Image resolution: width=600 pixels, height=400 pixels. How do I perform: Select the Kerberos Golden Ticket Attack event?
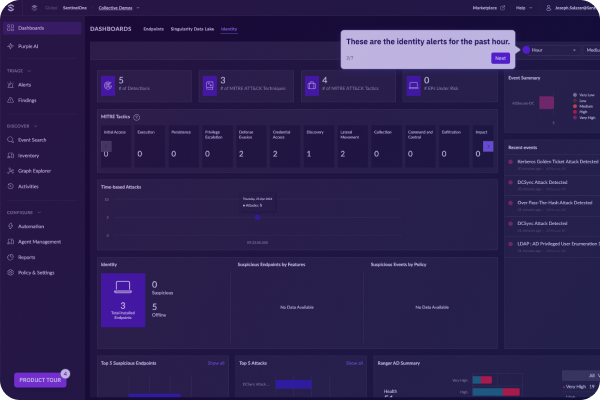point(555,160)
